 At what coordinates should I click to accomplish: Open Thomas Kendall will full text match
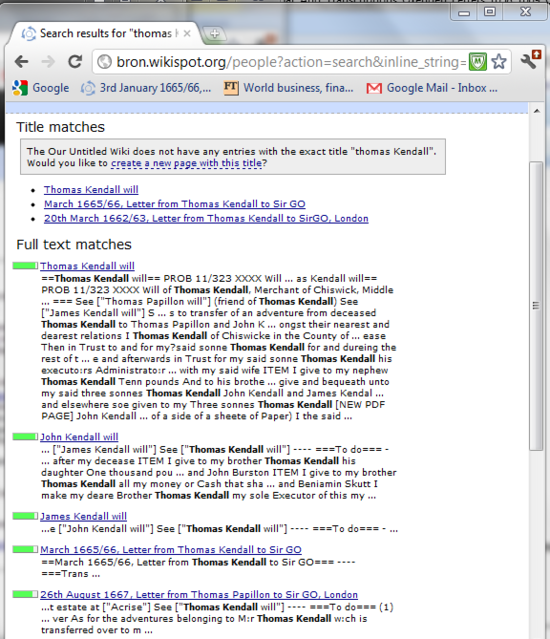(87, 266)
